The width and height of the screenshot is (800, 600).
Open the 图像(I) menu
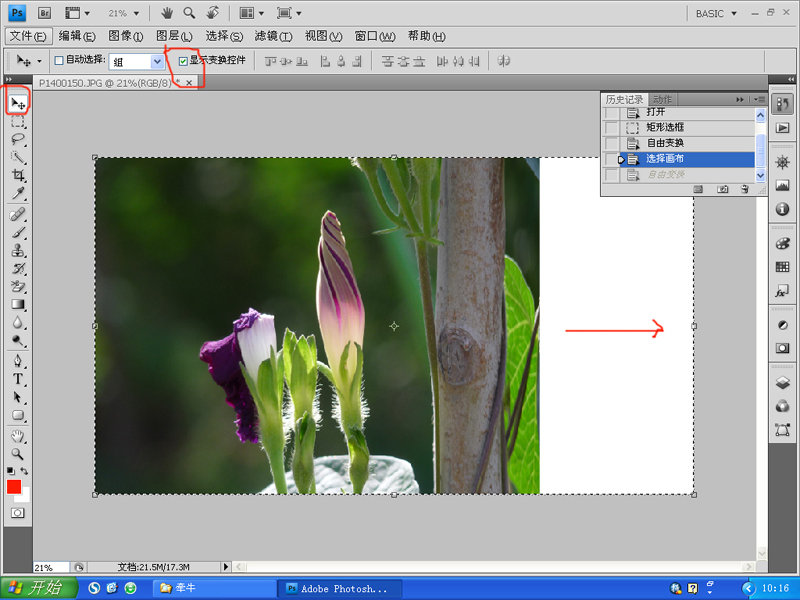pyautogui.click(x=126, y=36)
